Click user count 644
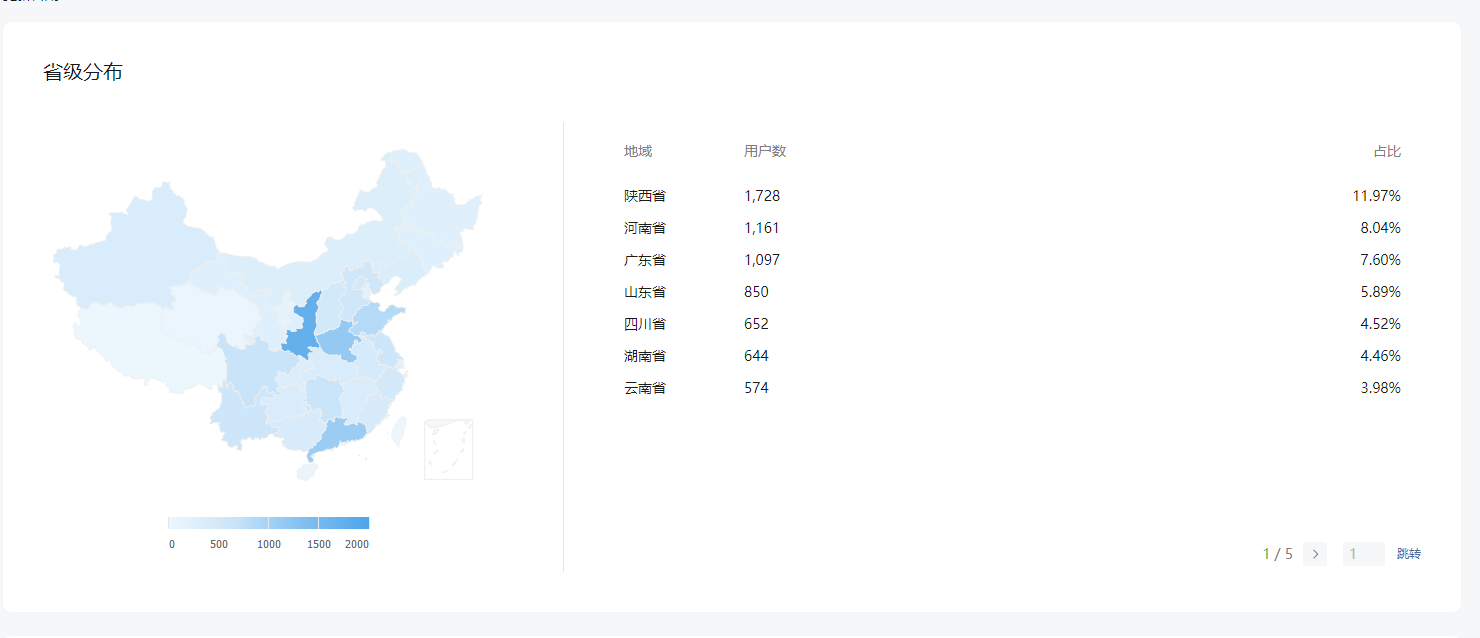The height and width of the screenshot is (638, 1480). 757,356
